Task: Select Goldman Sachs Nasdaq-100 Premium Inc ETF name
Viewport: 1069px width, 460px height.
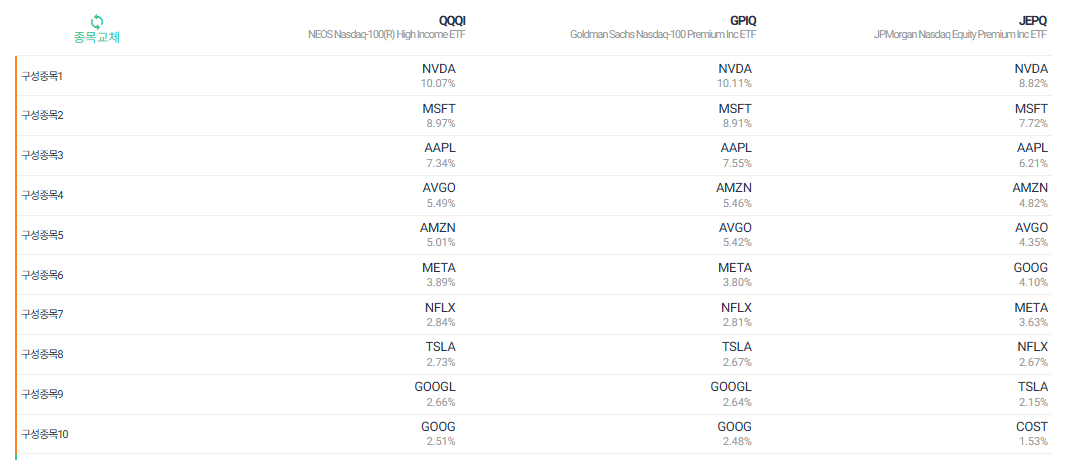Action: click(663, 35)
